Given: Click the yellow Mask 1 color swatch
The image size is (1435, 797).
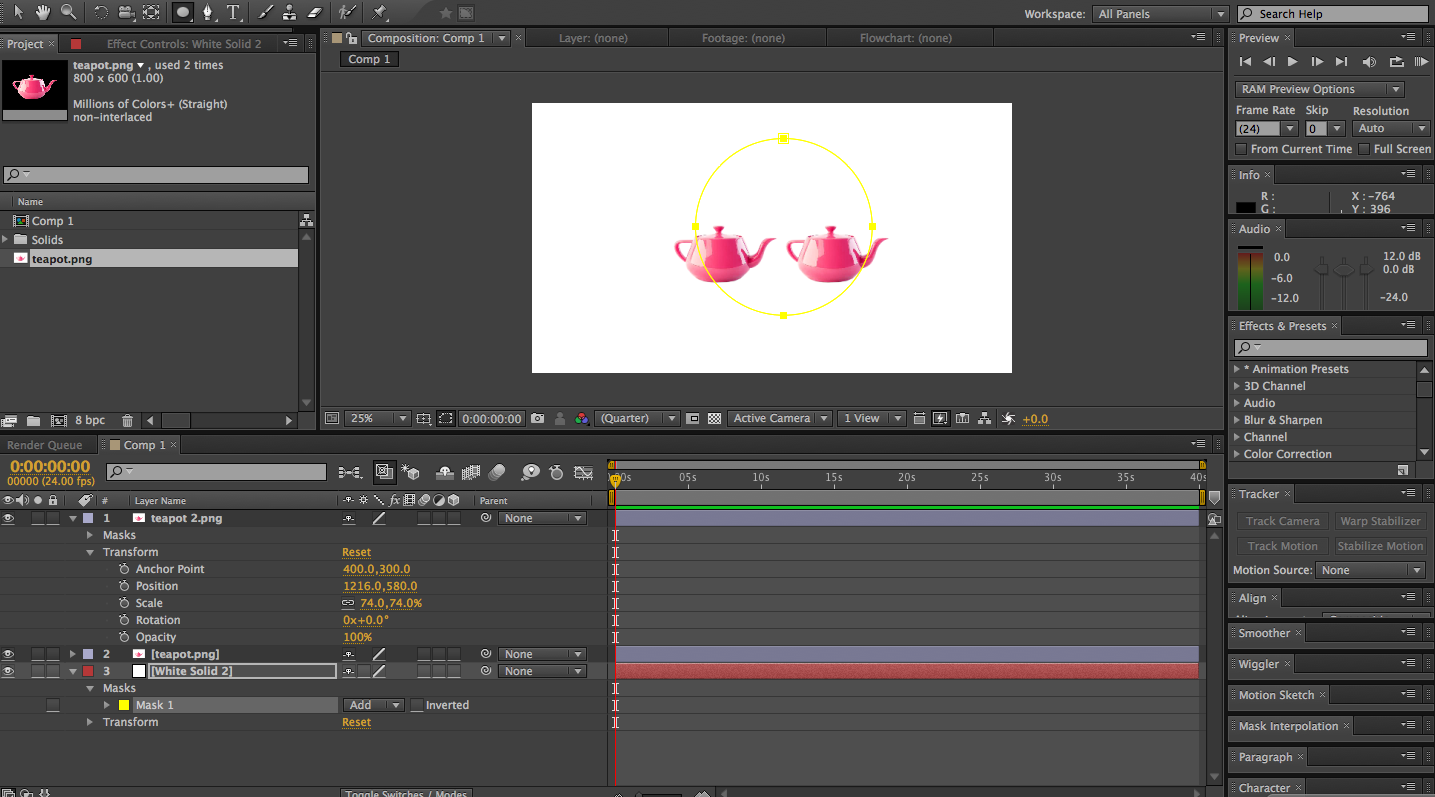Looking at the screenshot, I should [124, 705].
